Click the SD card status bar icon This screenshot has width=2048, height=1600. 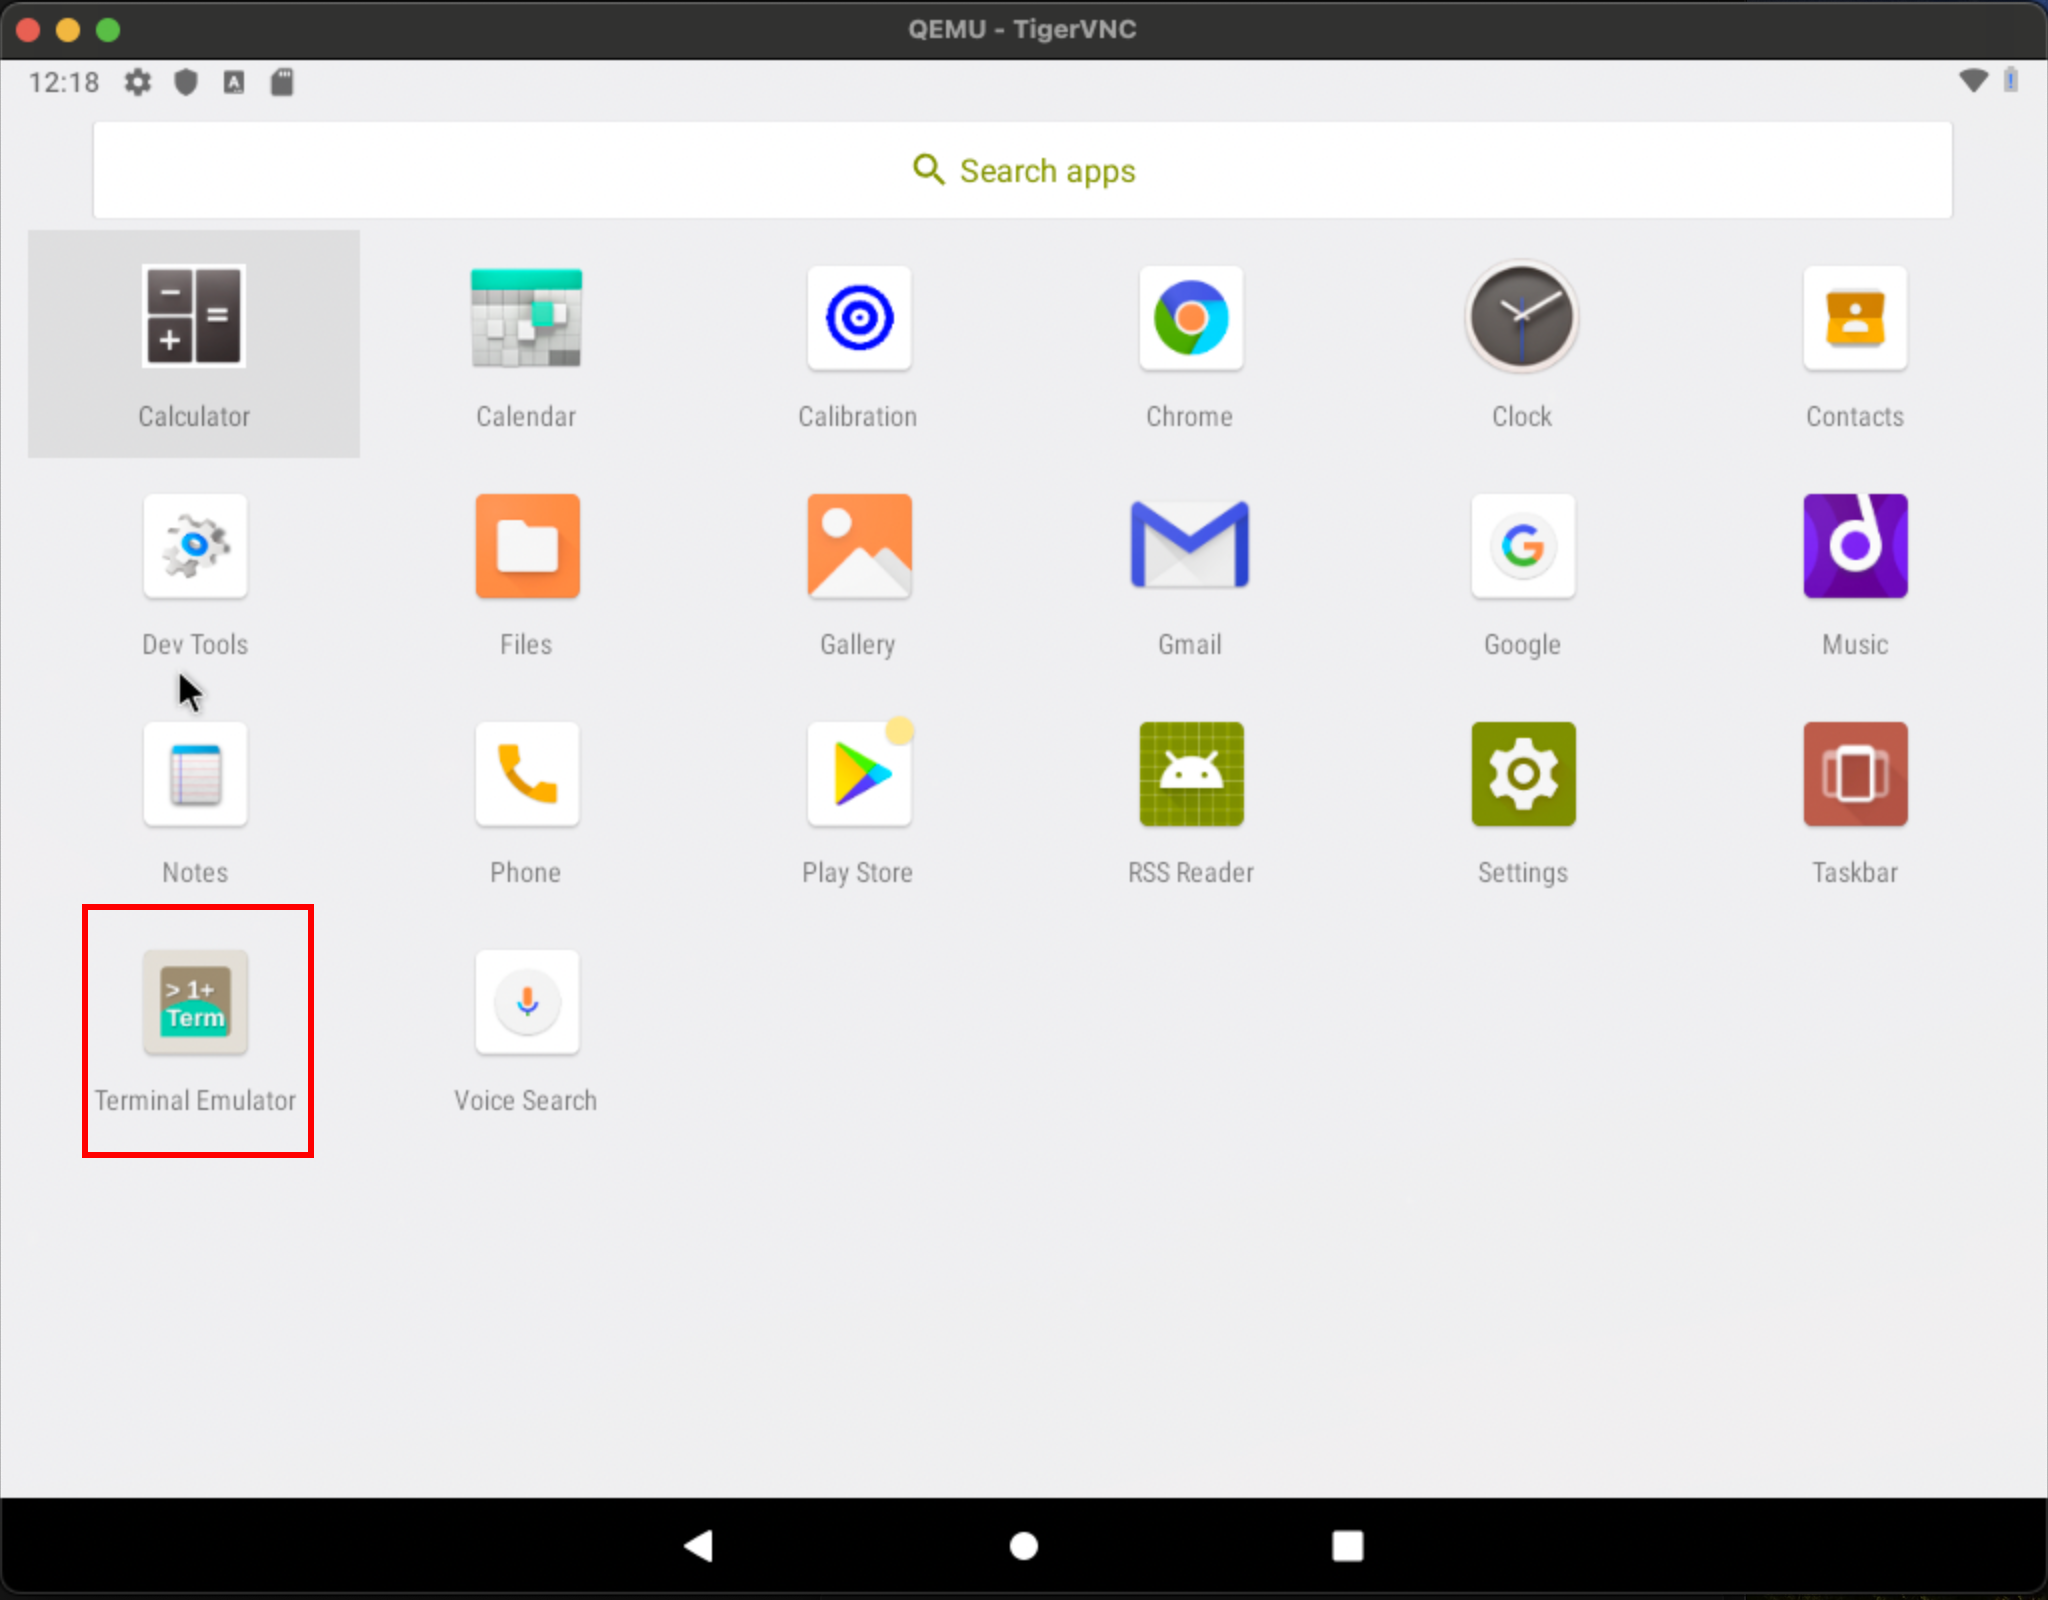point(282,82)
